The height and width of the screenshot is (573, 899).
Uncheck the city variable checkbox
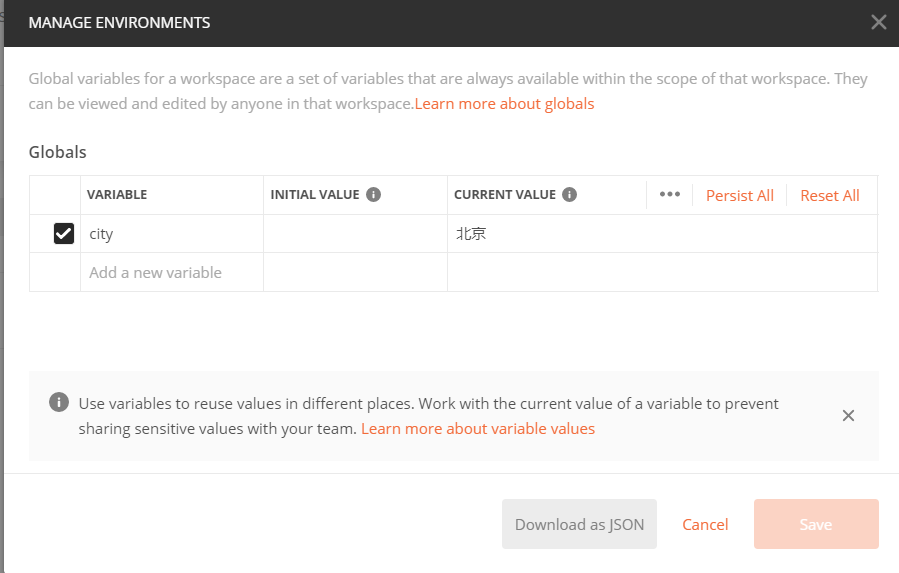point(64,234)
